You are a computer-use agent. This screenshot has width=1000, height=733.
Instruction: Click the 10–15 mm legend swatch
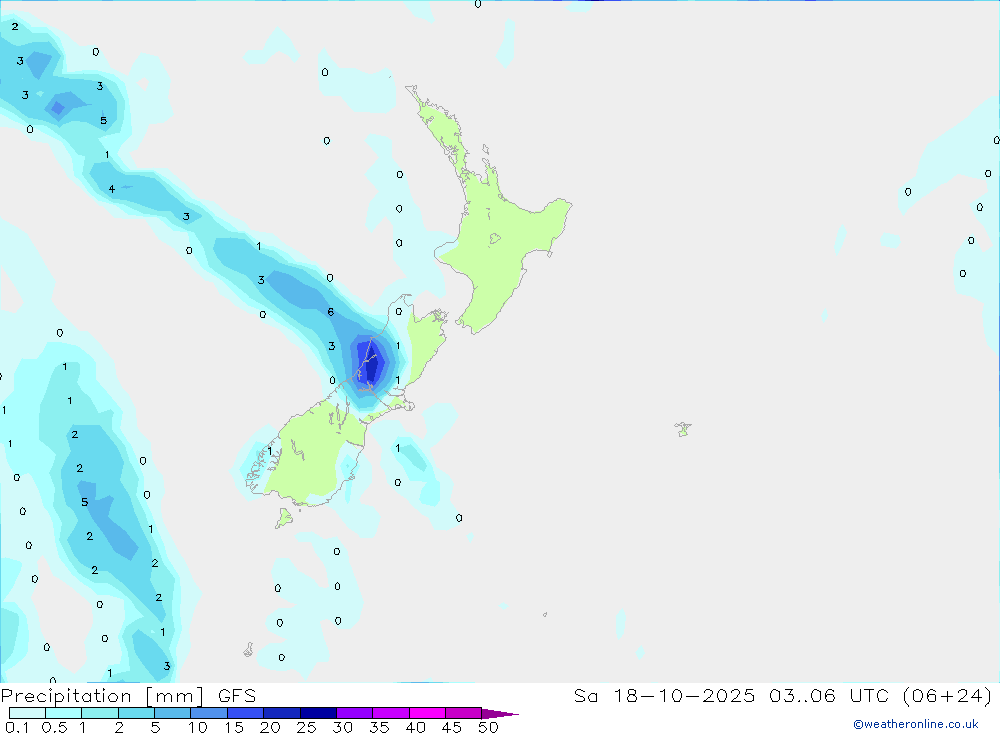pos(209,713)
